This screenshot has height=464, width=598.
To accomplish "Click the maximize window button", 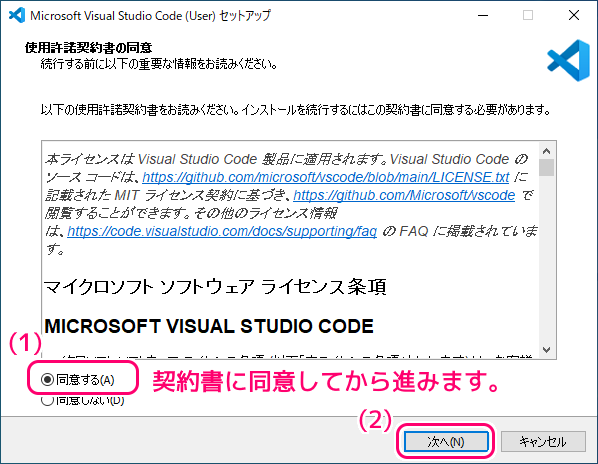I will [x=528, y=15].
